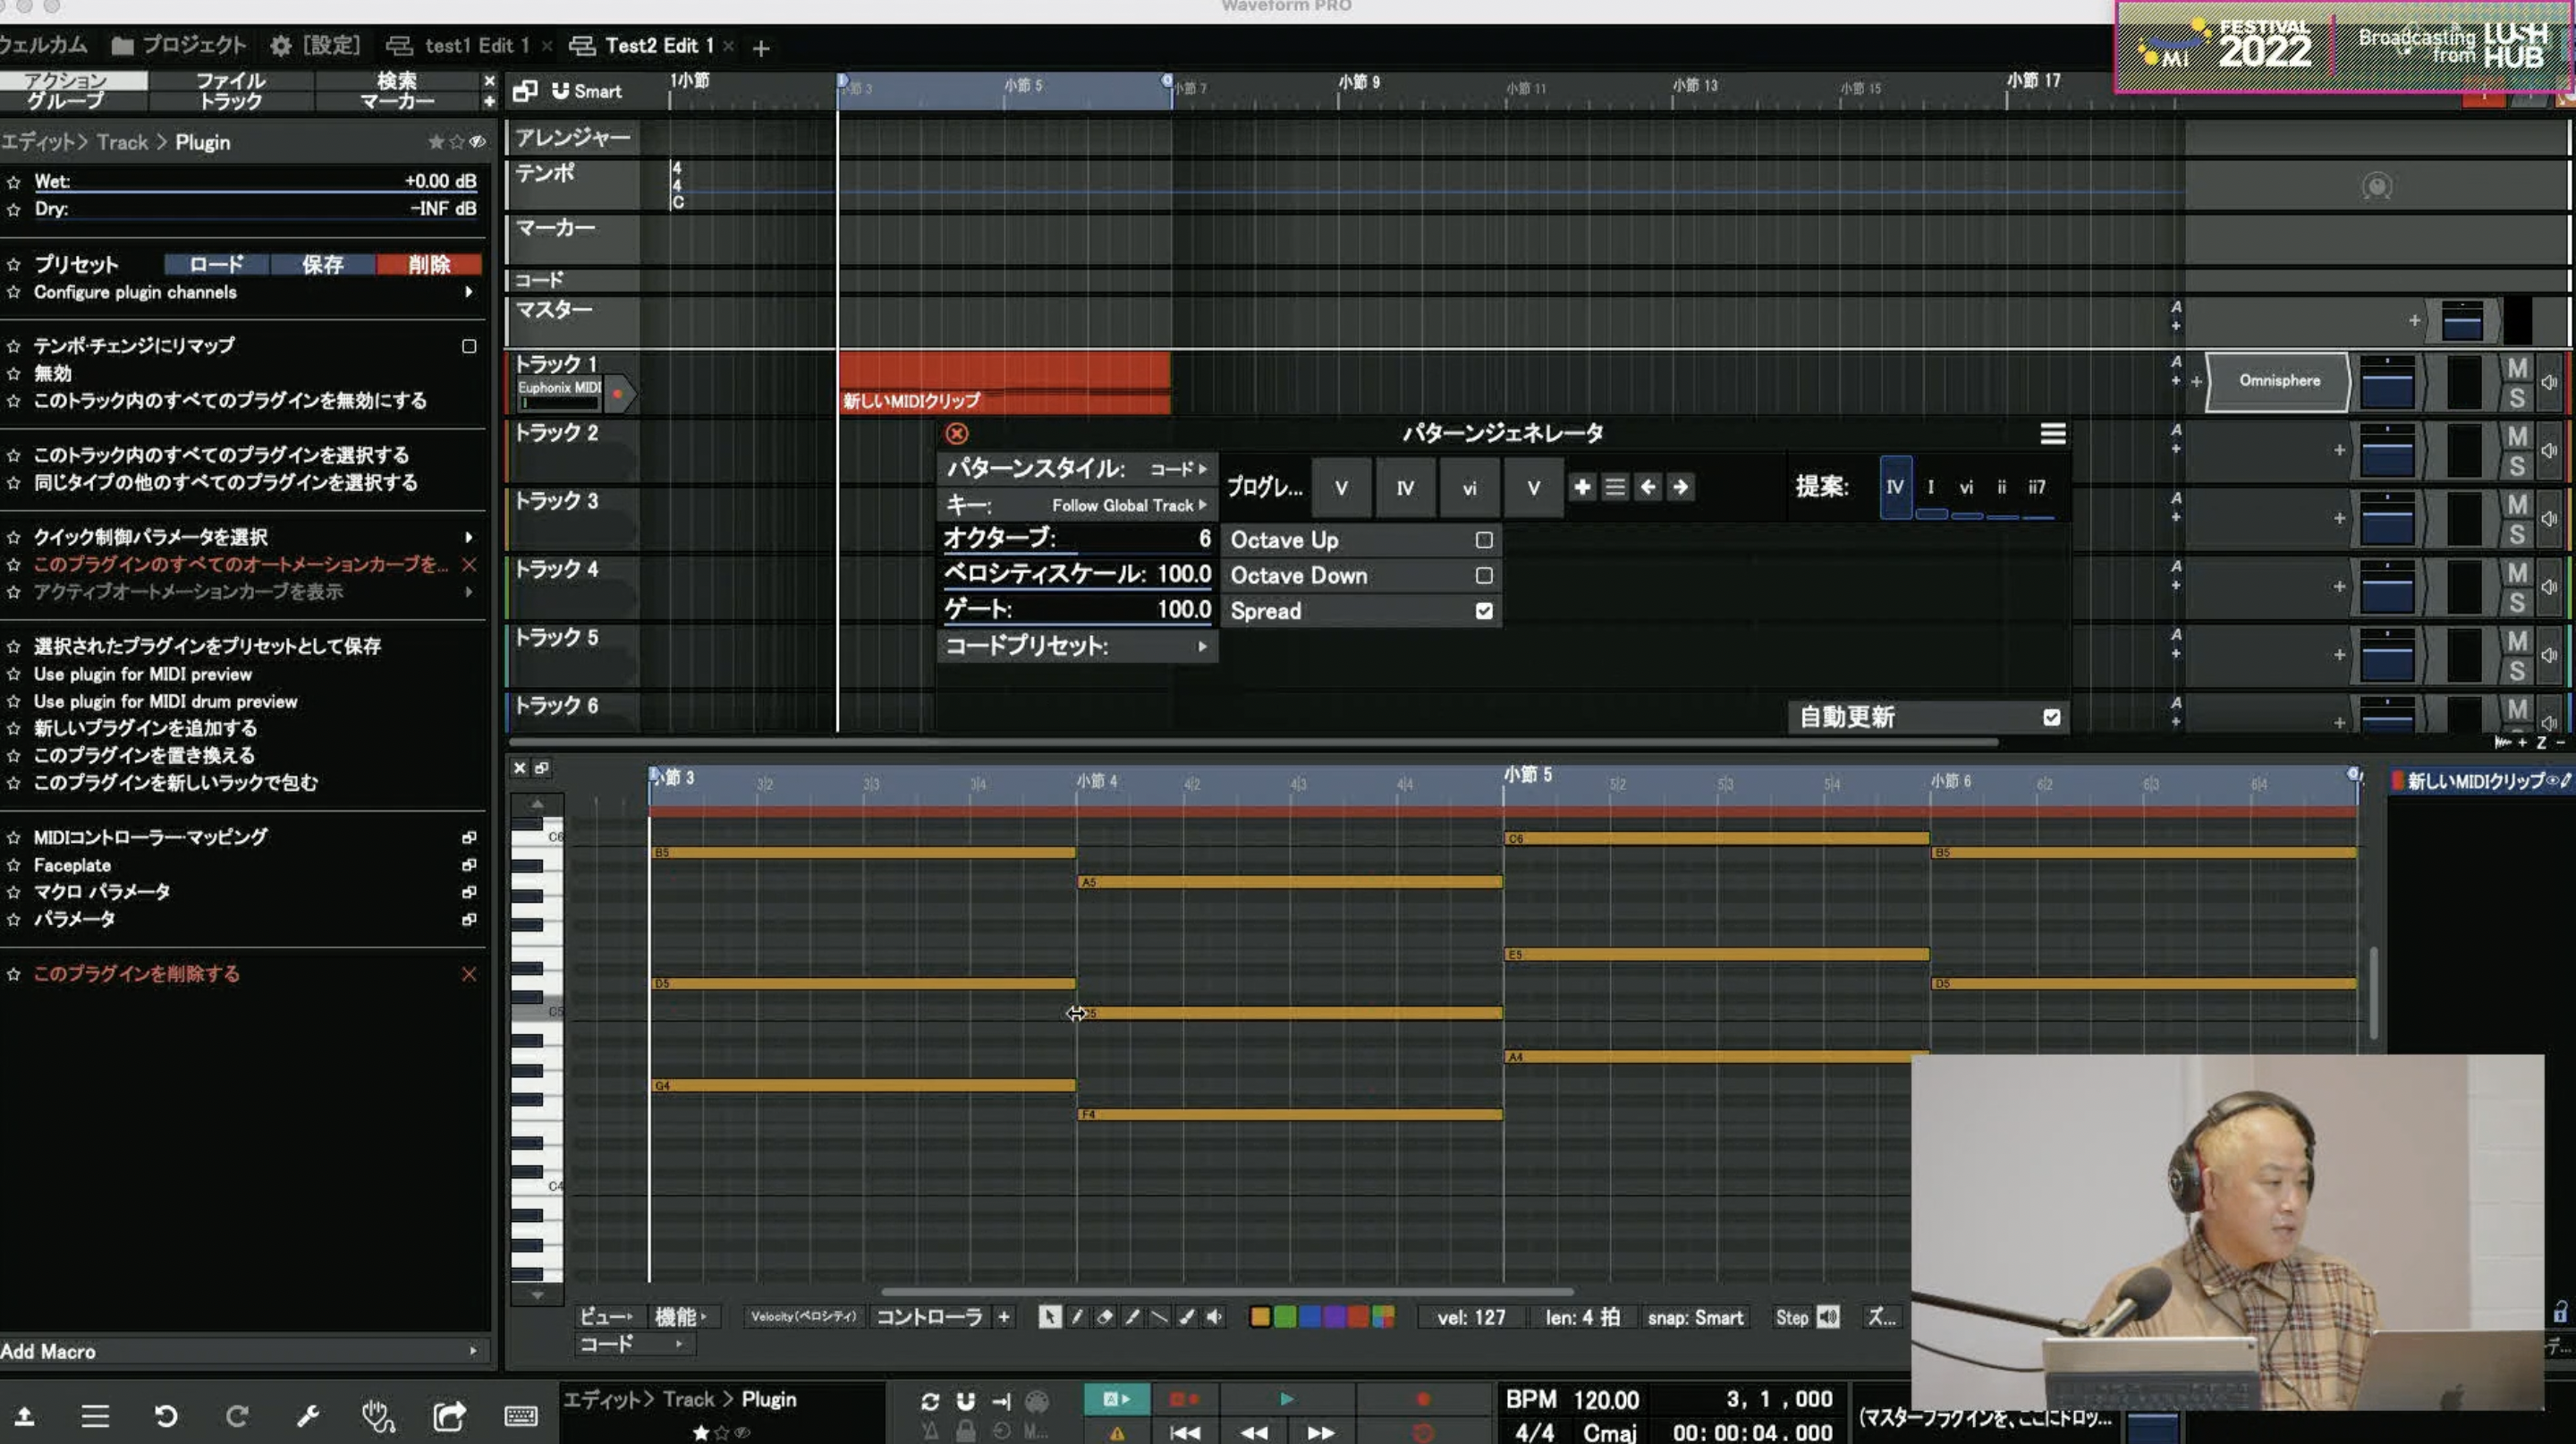Enable the Octave Up checkbox
Image resolution: width=2576 pixels, height=1444 pixels.
(x=1484, y=540)
